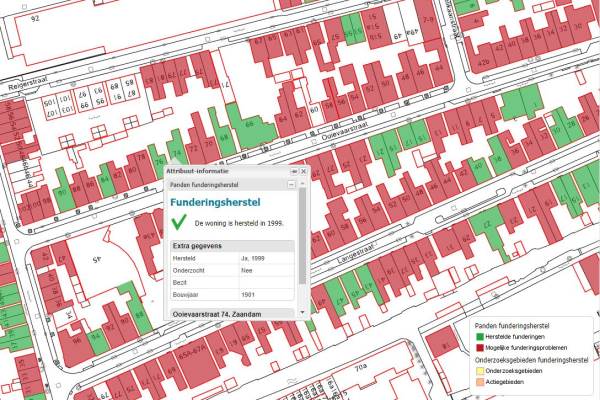The width and height of the screenshot is (600, 400).
Task: Click the Funderingsherstel heading in the popup
Action: click(215, 203)
